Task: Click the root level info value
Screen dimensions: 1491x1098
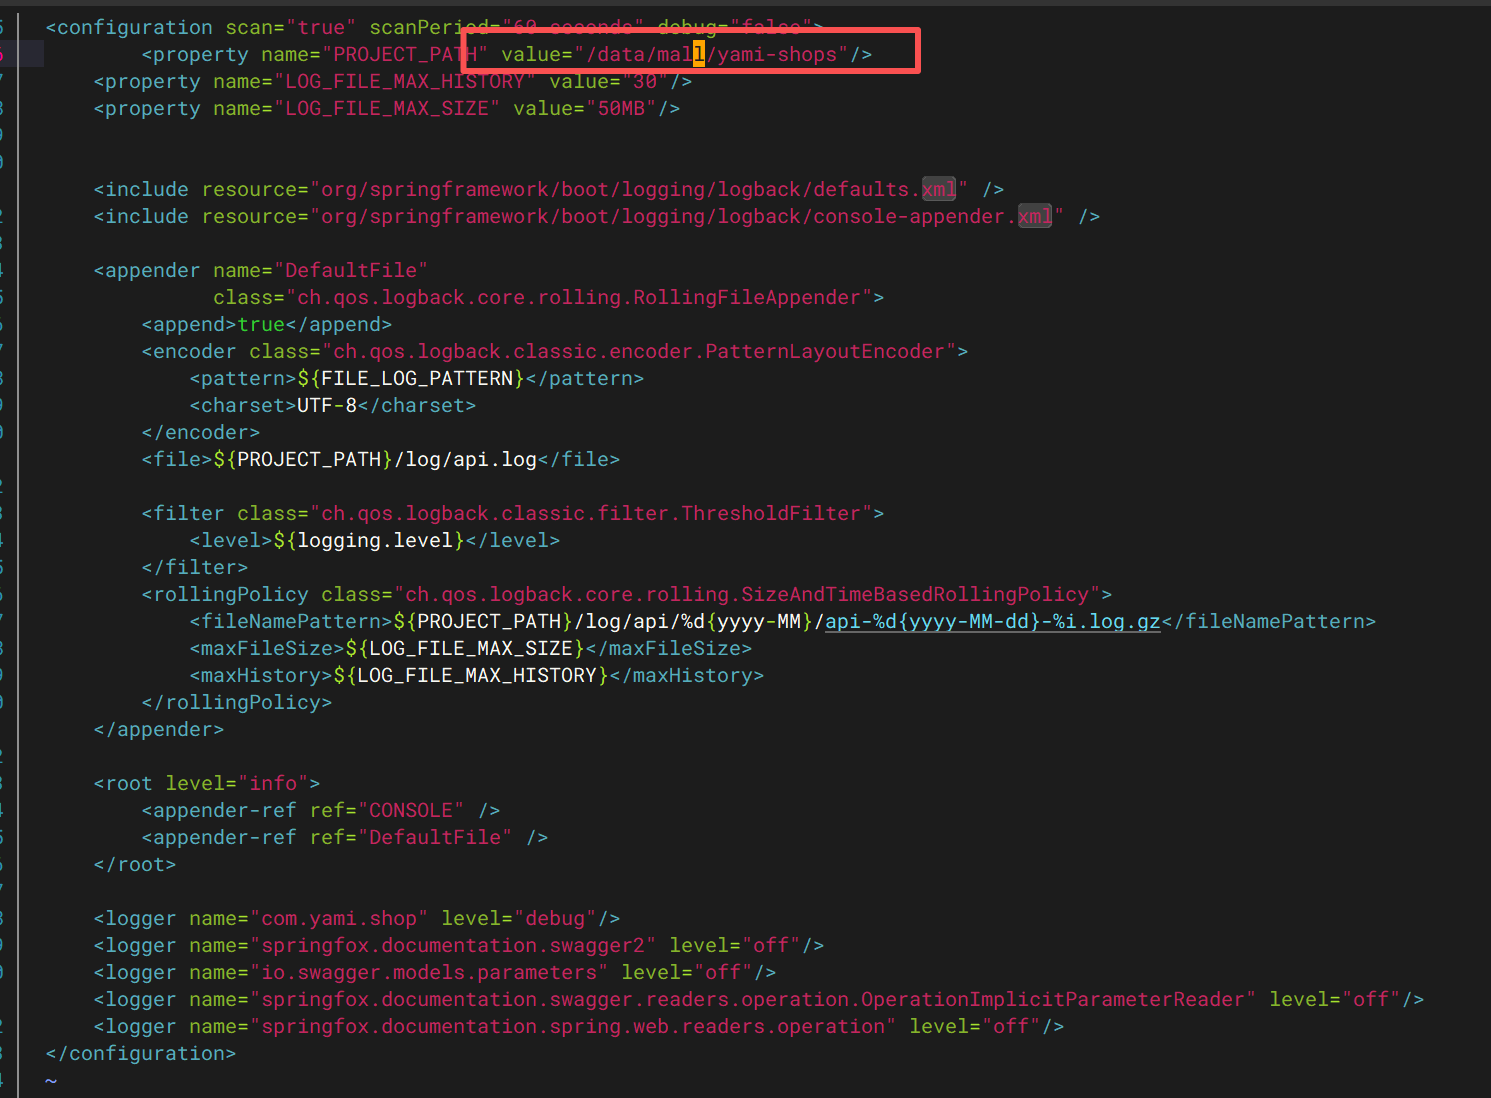Action: point(273,784)
